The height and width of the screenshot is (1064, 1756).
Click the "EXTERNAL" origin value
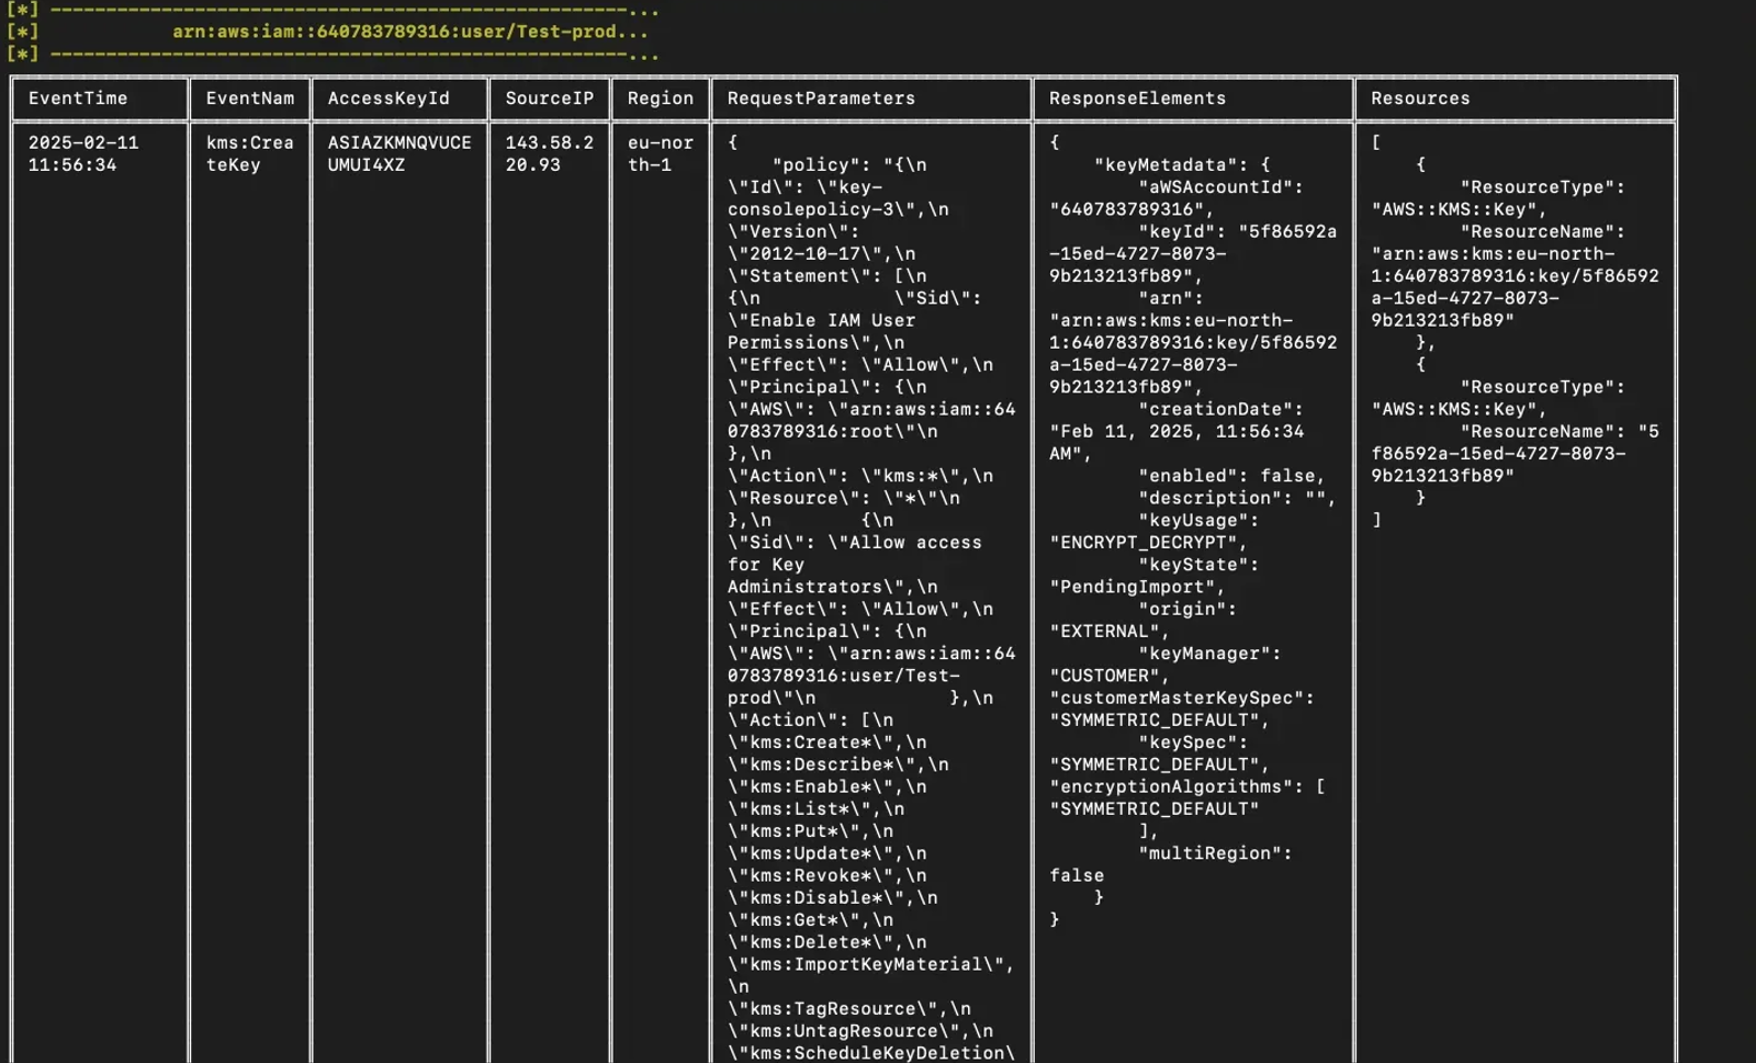click(1109, 631)
